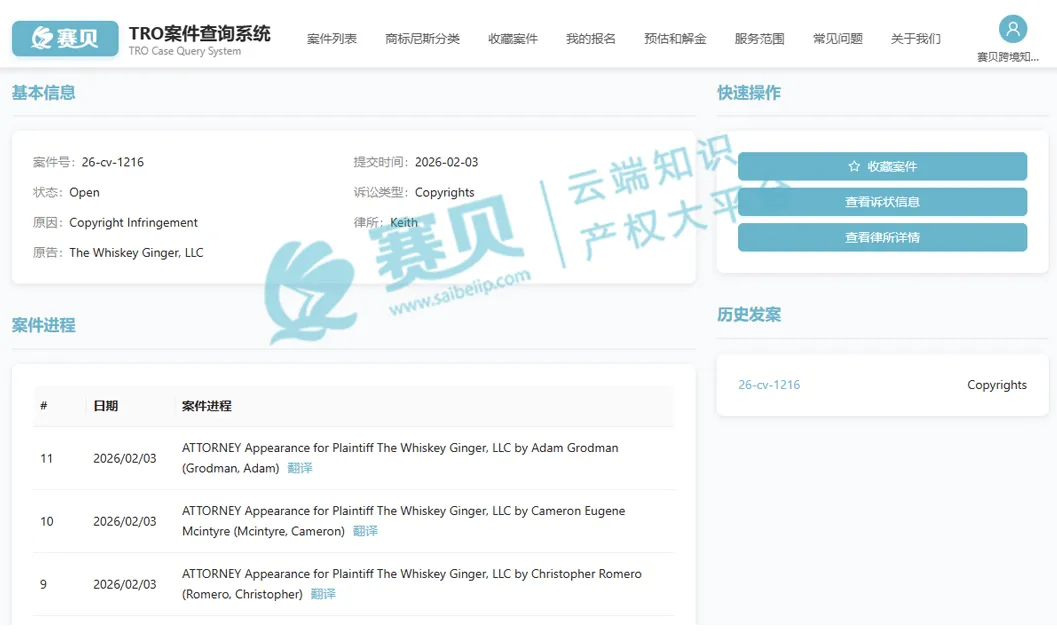Click 查看诉状信息 button
1057x636 pixels.
tap(882, 202)
